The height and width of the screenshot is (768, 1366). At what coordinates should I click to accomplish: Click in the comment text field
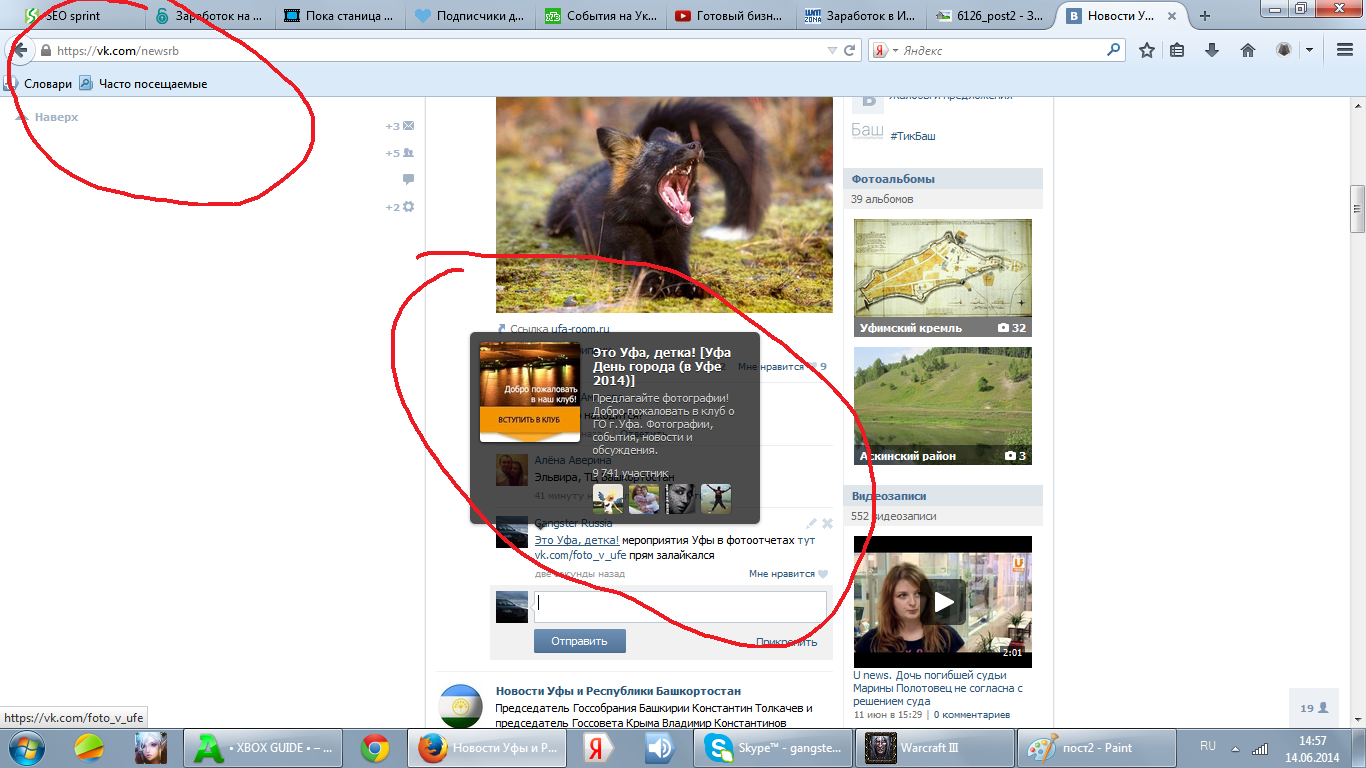point(680,606)
